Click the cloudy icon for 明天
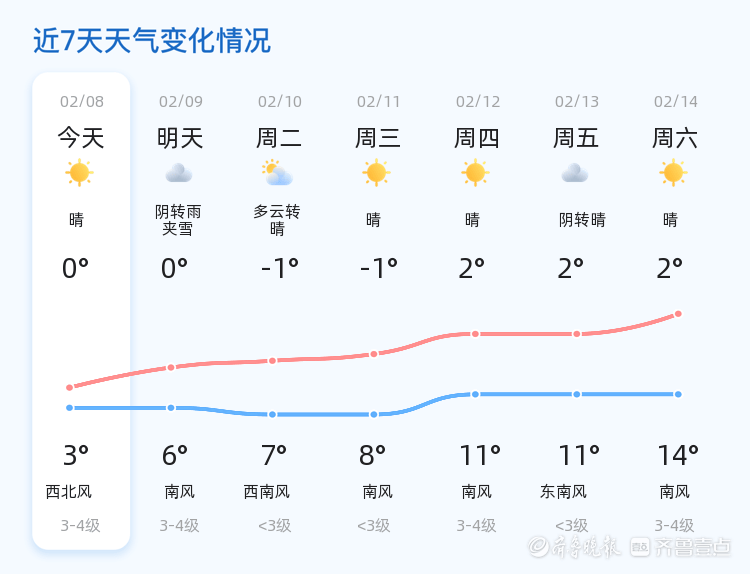 178,173
